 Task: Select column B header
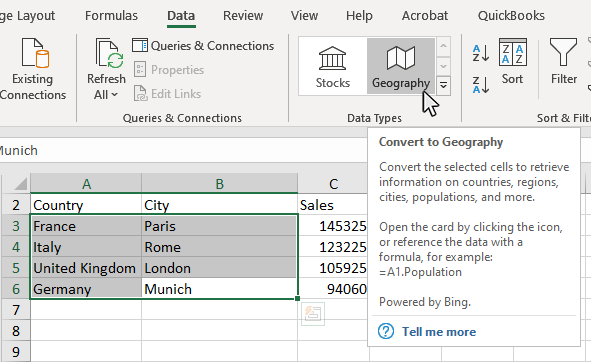[219, 184]
